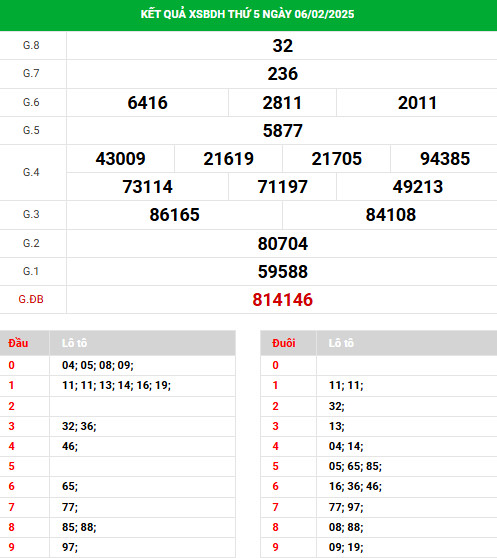Image resolution: width=497 pixels, height=558 pixels.
Task: Click the G.2 prize number 80704
Action: pos(282,244)
